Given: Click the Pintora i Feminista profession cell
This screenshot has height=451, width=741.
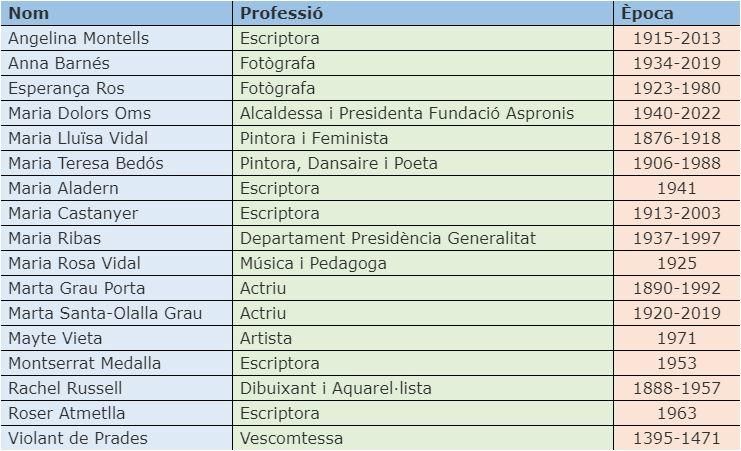Looking at the screenshot, I should 423,139.
